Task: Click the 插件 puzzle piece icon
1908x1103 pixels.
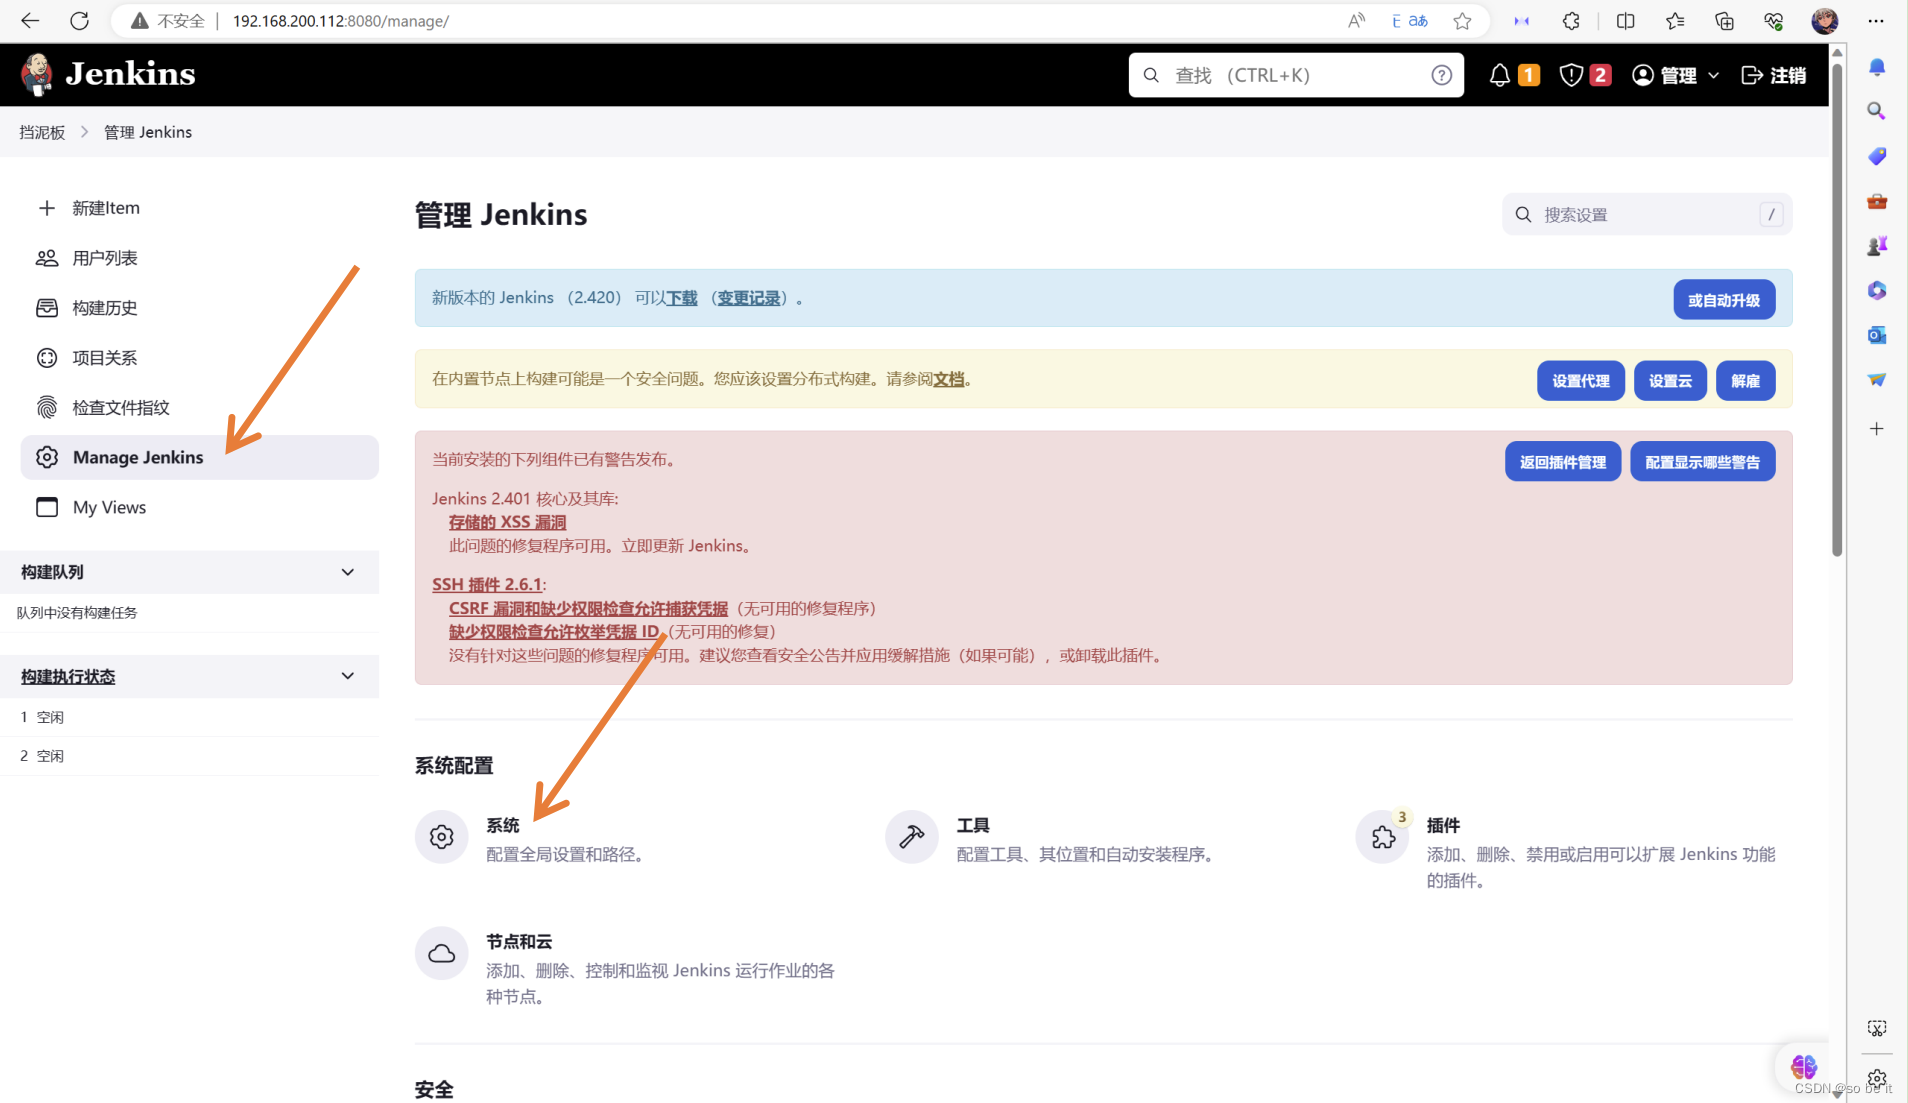Action: click(1383, 837)
